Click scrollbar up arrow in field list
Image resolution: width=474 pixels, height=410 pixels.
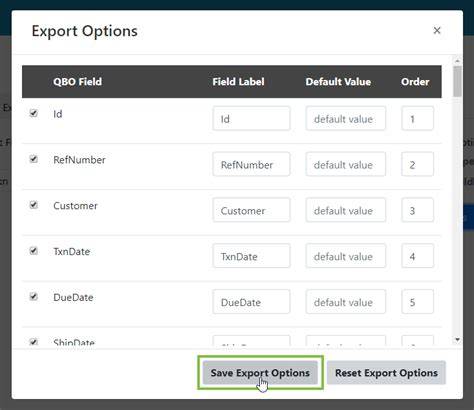pyautogui.click(x=457, y=61)
